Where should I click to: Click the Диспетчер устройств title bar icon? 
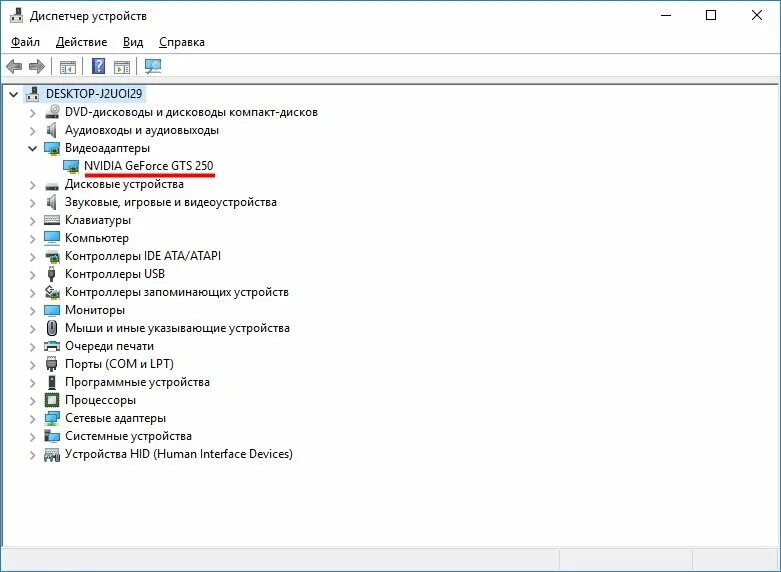coord(16,15)
